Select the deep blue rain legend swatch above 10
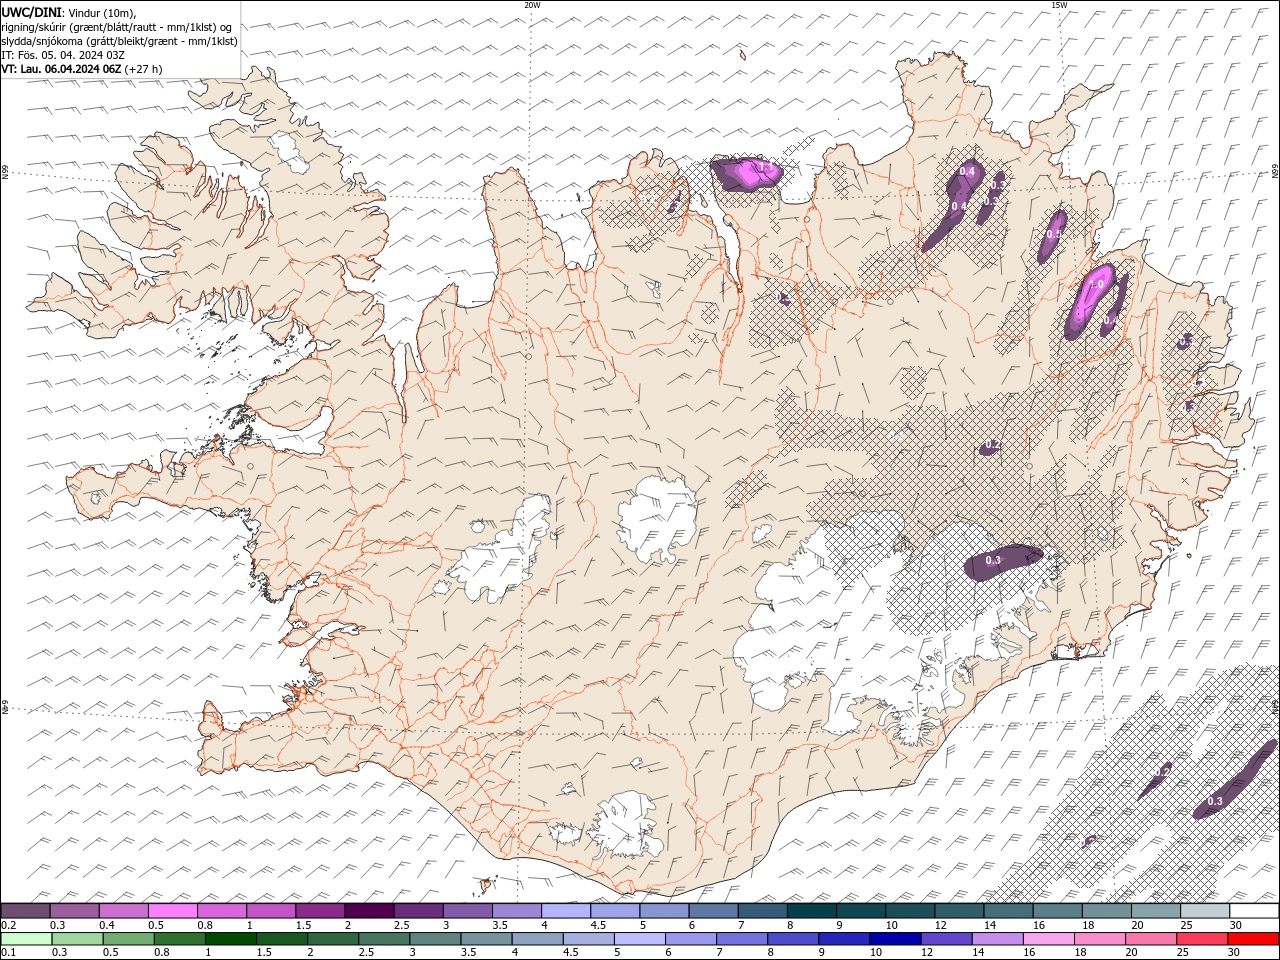The width and height of the screenshot is (1280, 960). point(895,939)
